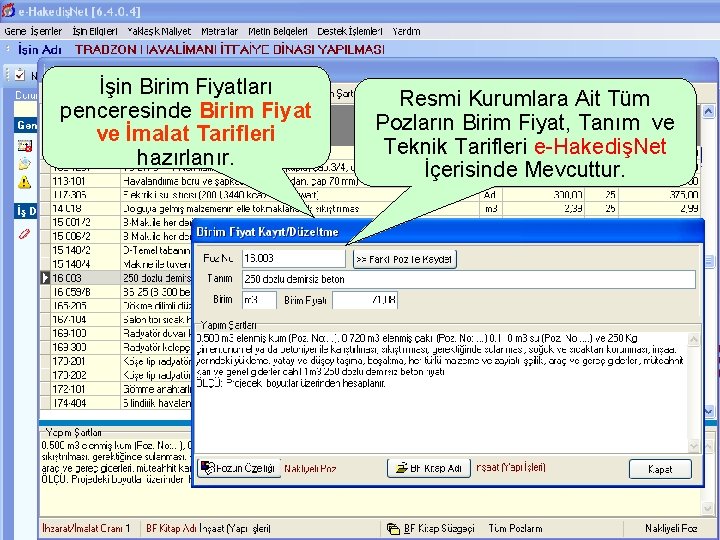Click the Farklı Poz ile Kaydet button
Viewport: 720px width, 540px height.
[x=405, y=259]
